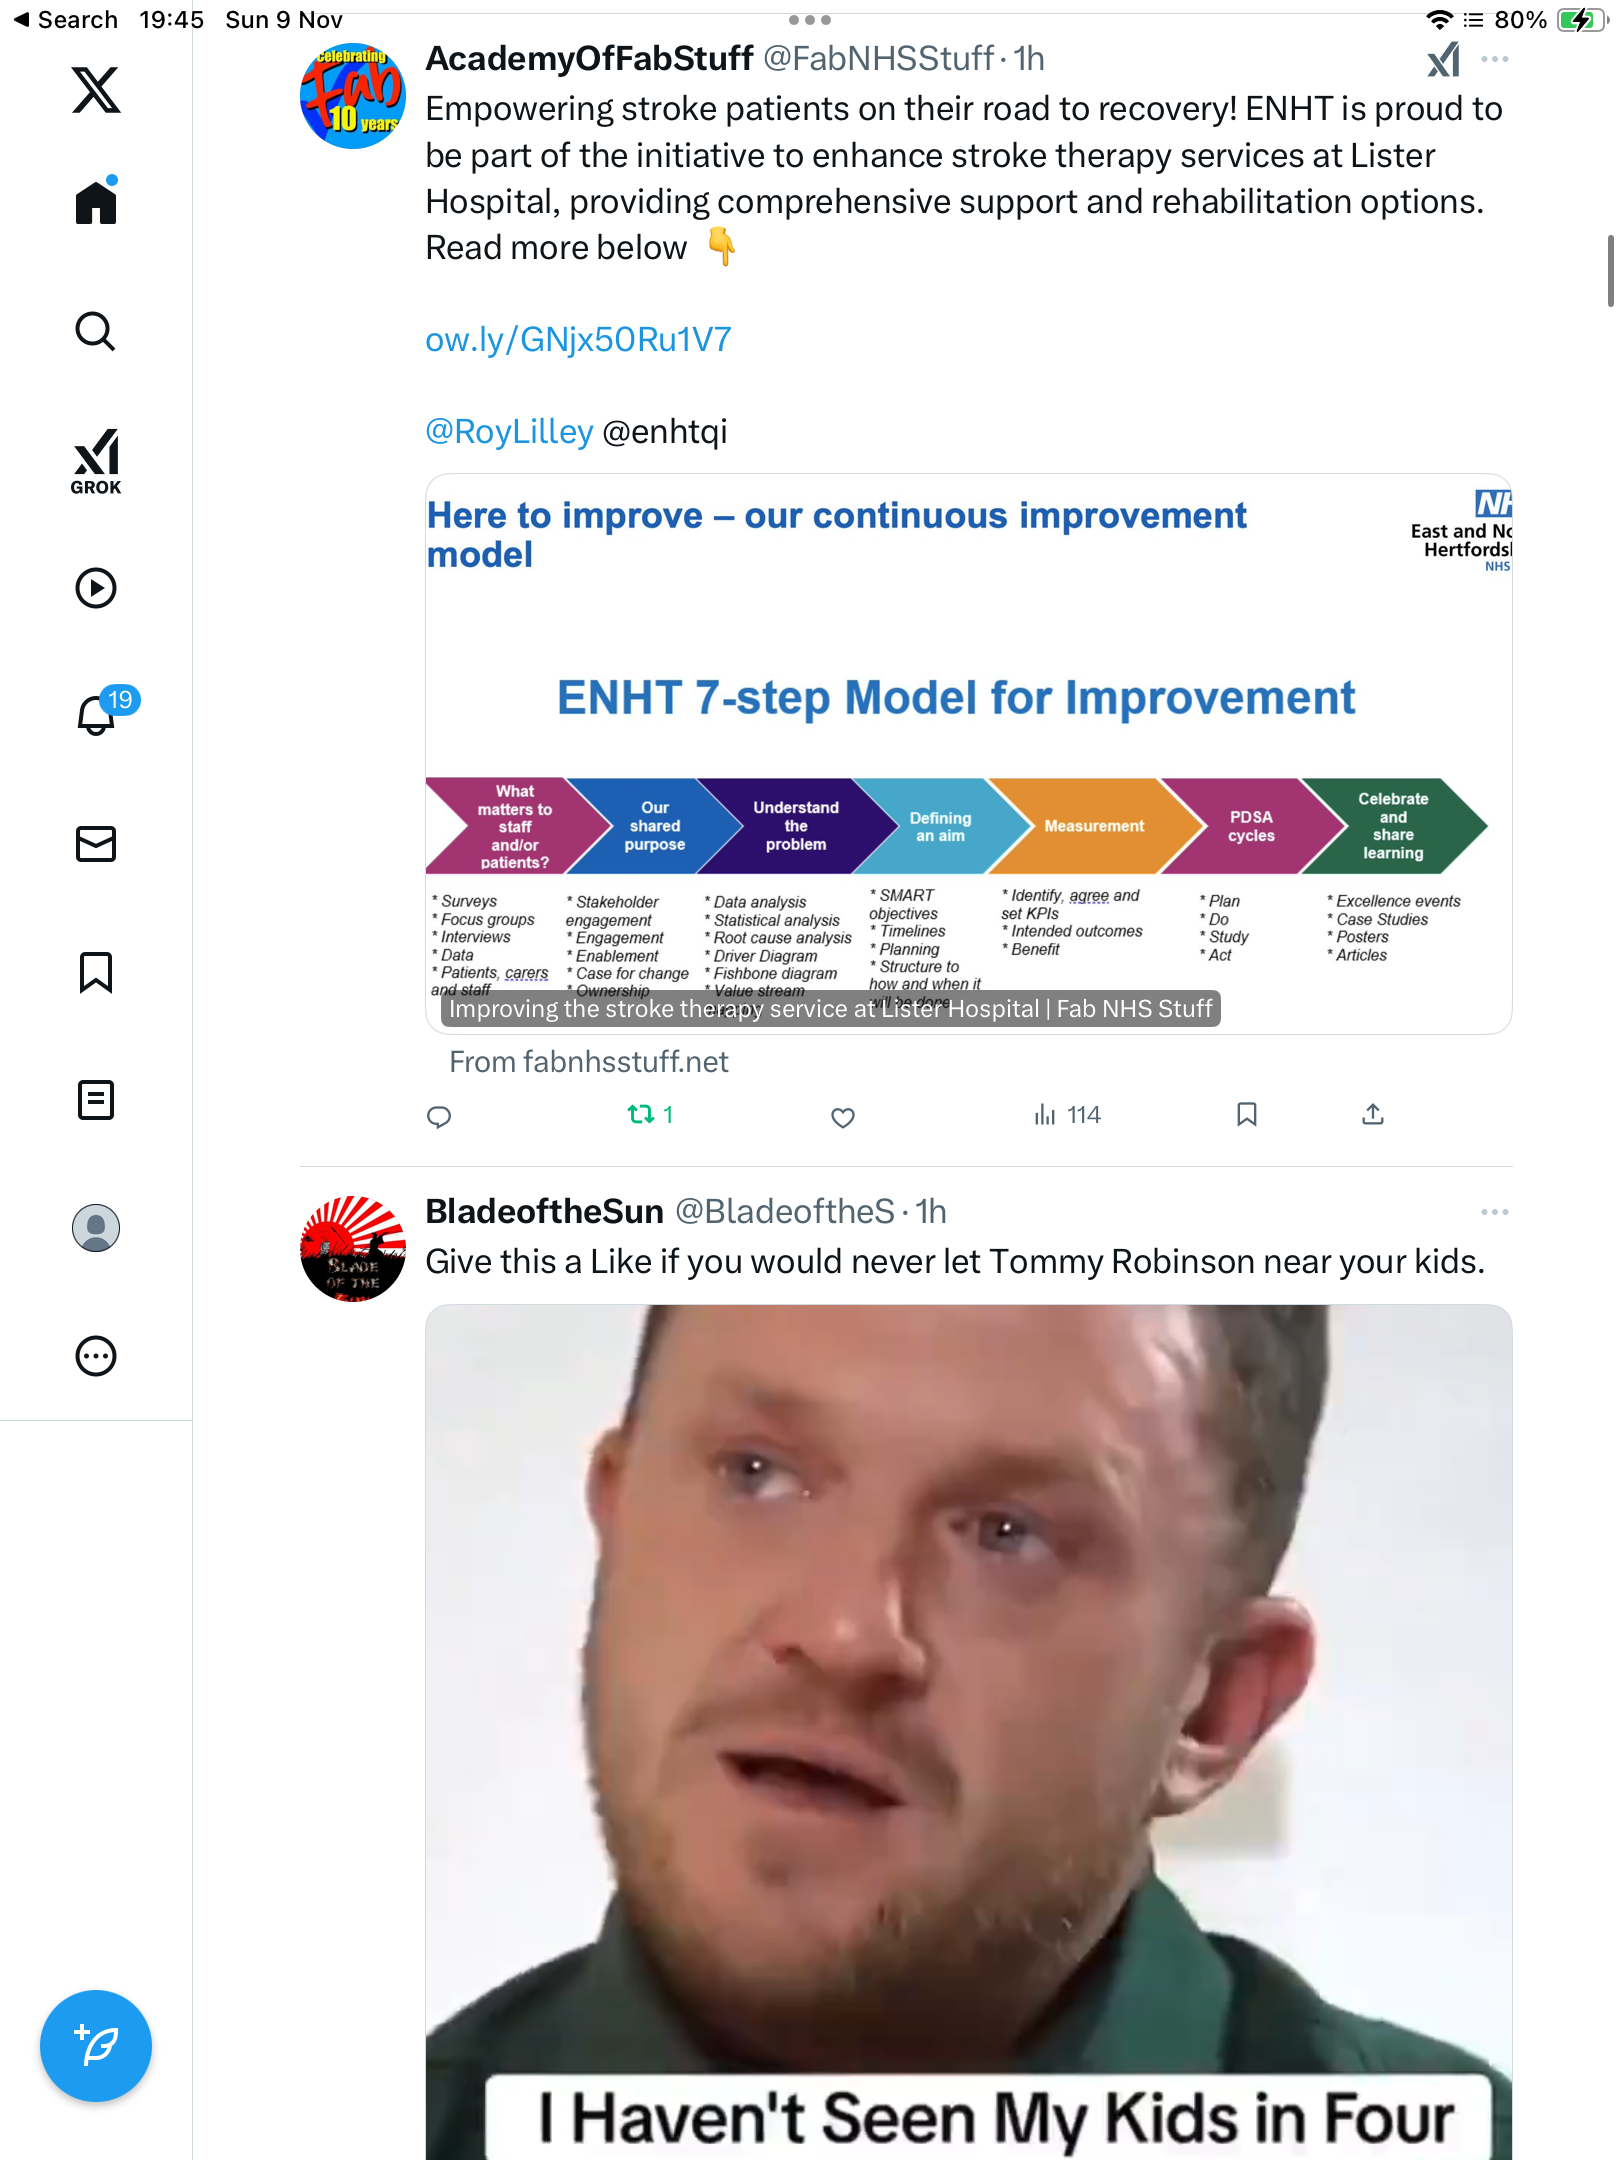This screenshot has height=2160, width=1620.
Task: Open more options on AcademyOfFabStuff post
Action: [1494, 60]
